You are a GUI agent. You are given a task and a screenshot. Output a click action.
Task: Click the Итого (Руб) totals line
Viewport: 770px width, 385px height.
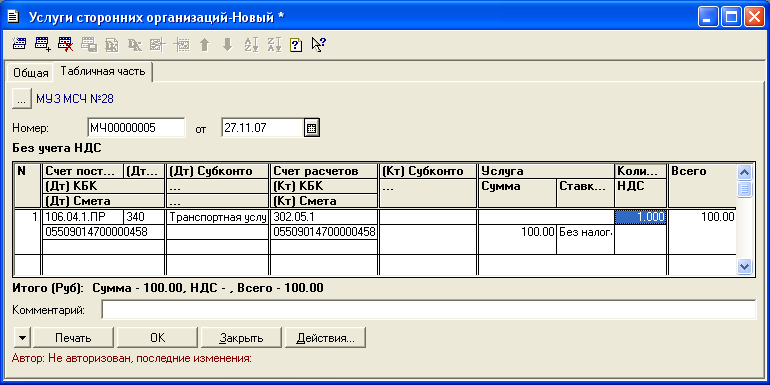168,288
